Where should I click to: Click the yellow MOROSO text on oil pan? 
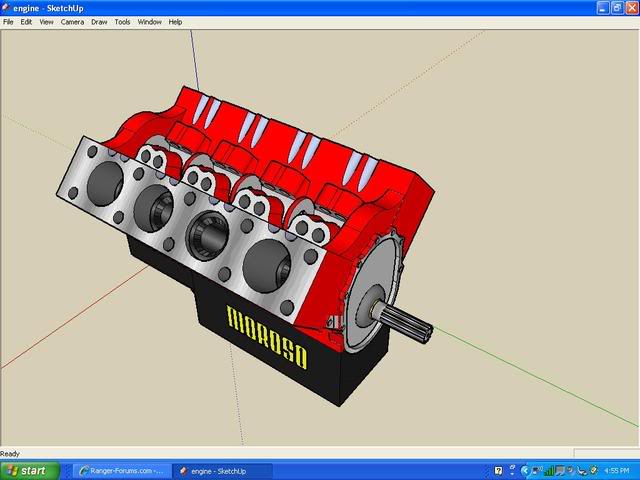(267, 337)
